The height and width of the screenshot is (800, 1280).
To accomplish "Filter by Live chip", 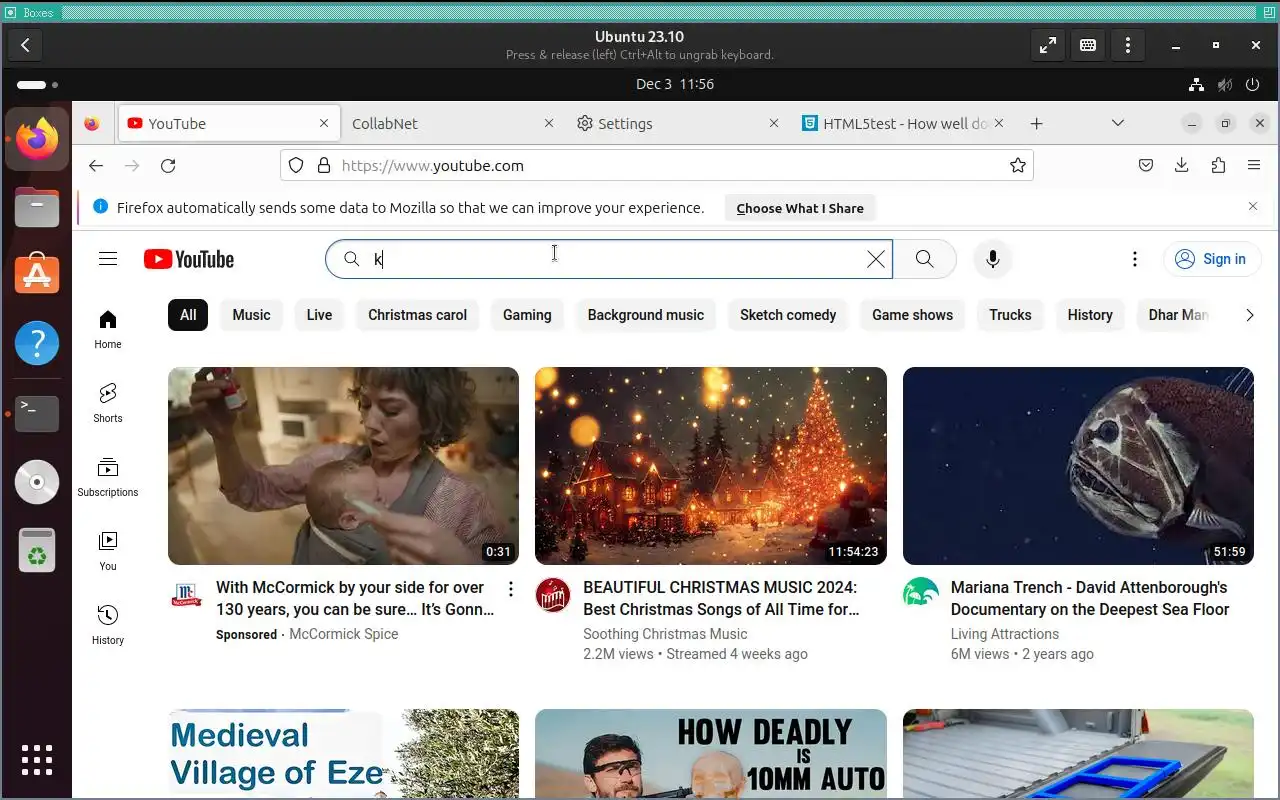I will coord(319,315).
